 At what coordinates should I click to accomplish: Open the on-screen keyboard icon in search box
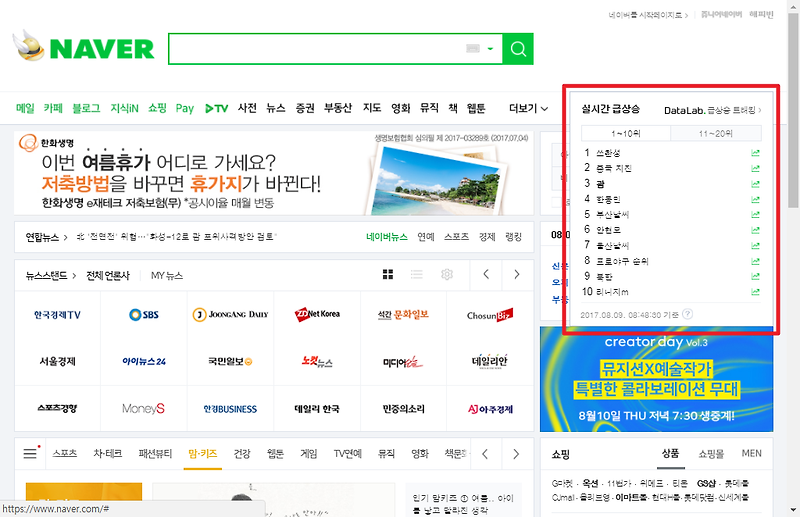click(473, 48)
